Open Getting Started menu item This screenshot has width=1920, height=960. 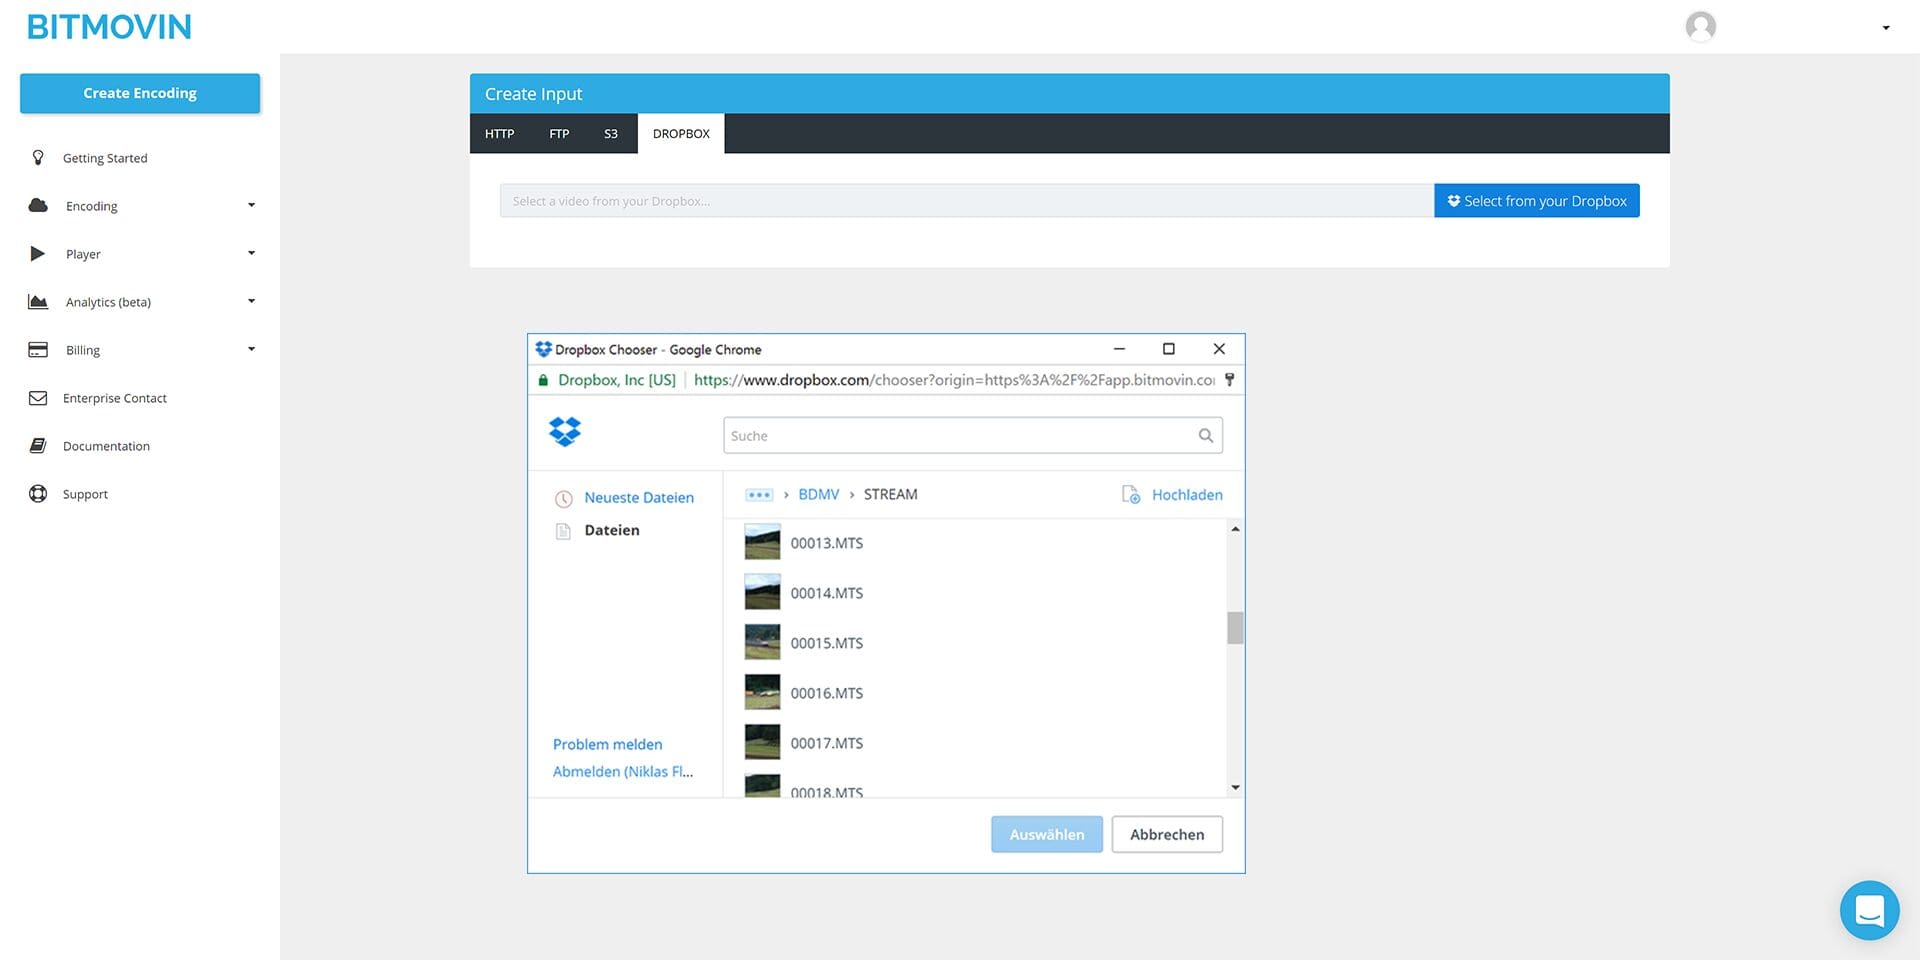click(105, 158)
